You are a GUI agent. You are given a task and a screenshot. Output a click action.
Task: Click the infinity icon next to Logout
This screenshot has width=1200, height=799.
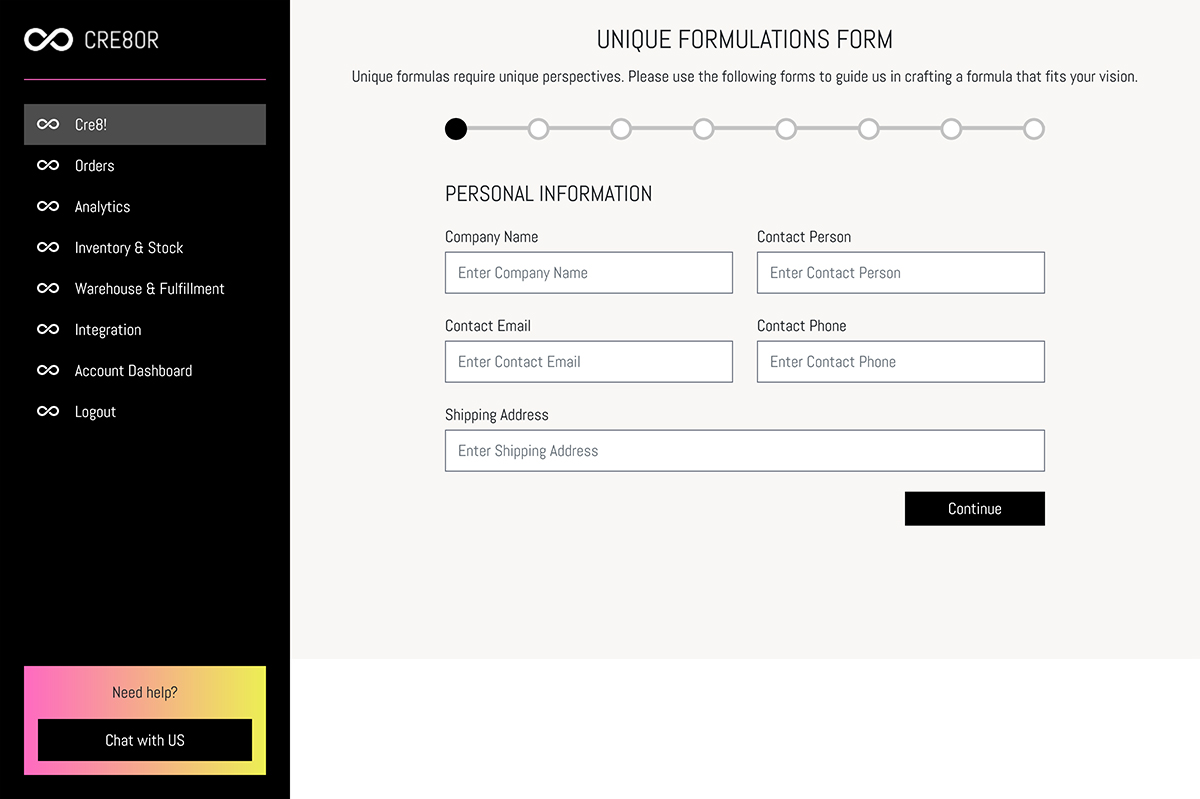pyautogui.click(x=48, y=412)
